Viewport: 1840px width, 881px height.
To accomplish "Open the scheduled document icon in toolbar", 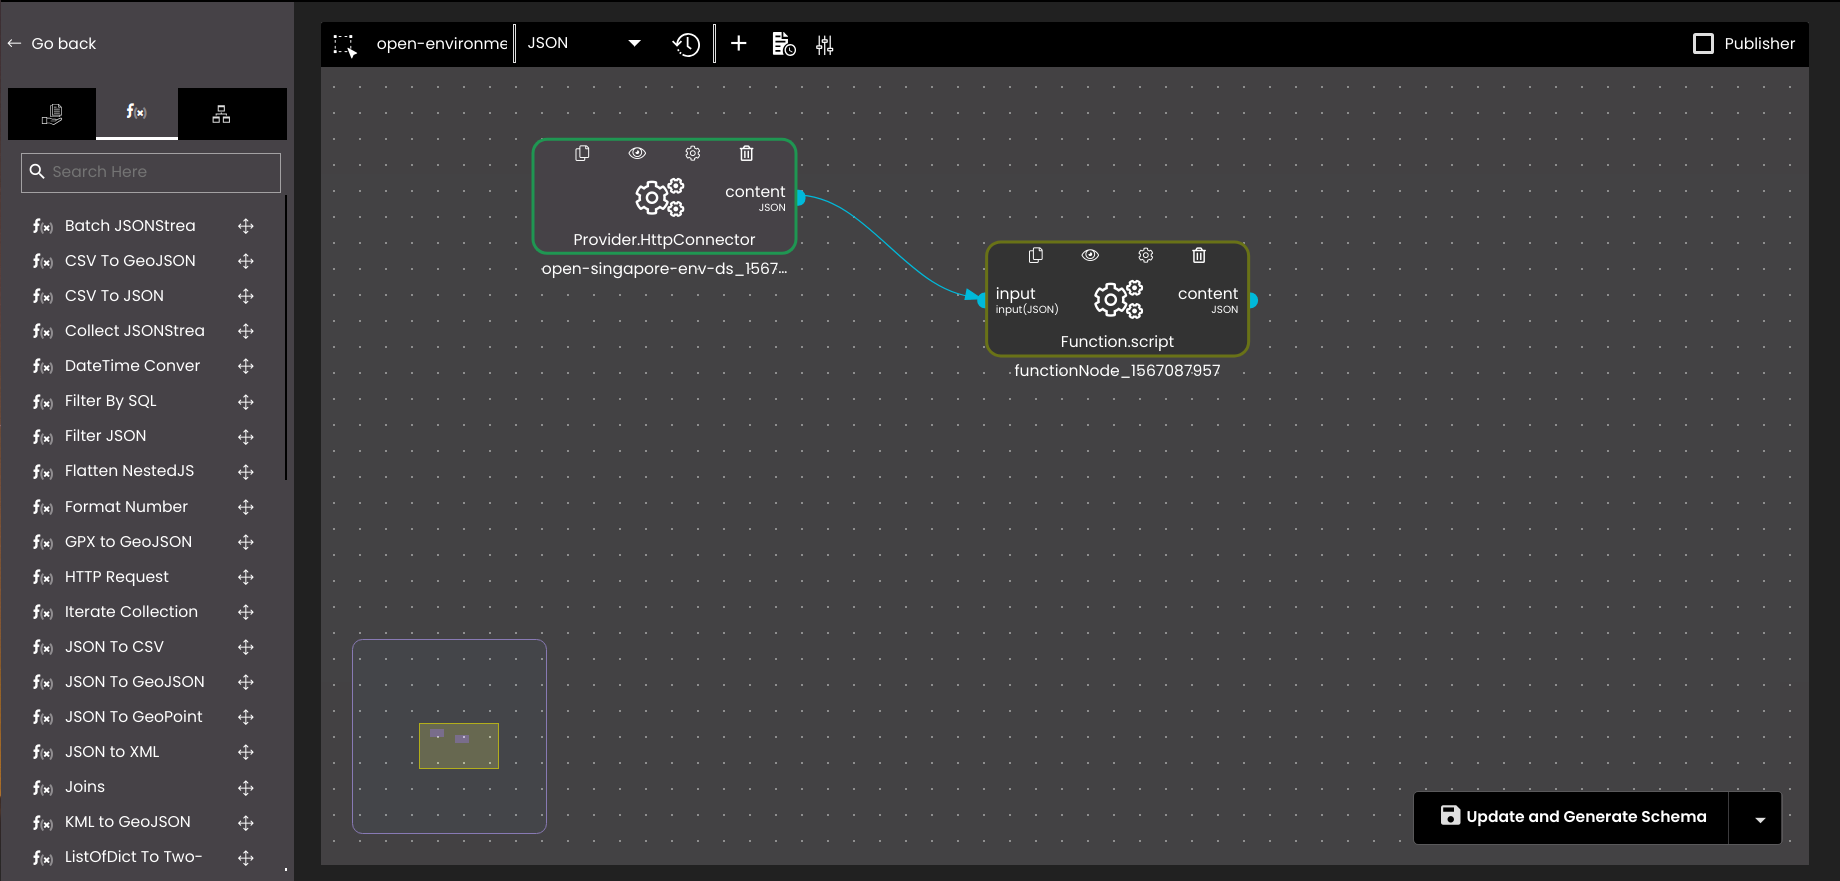I will click(784, 44).
